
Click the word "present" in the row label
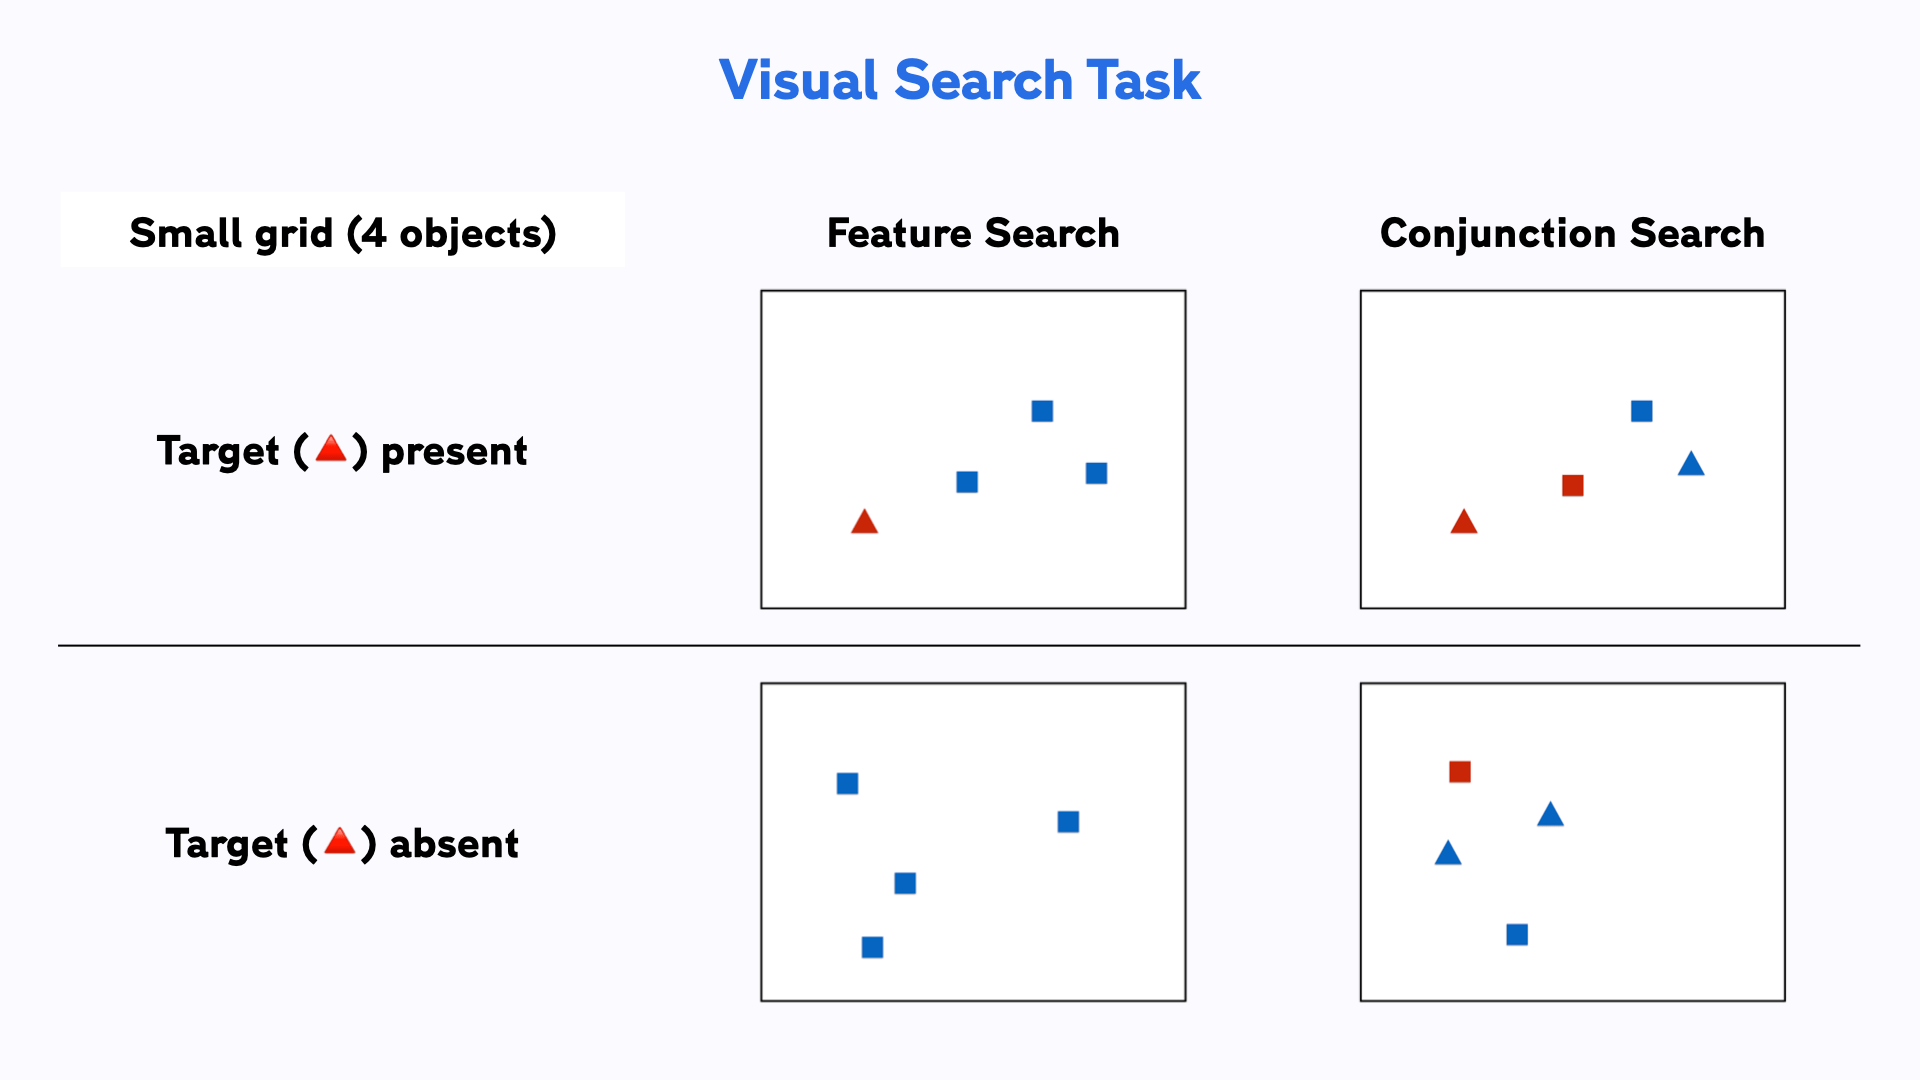tap(454, 452)
